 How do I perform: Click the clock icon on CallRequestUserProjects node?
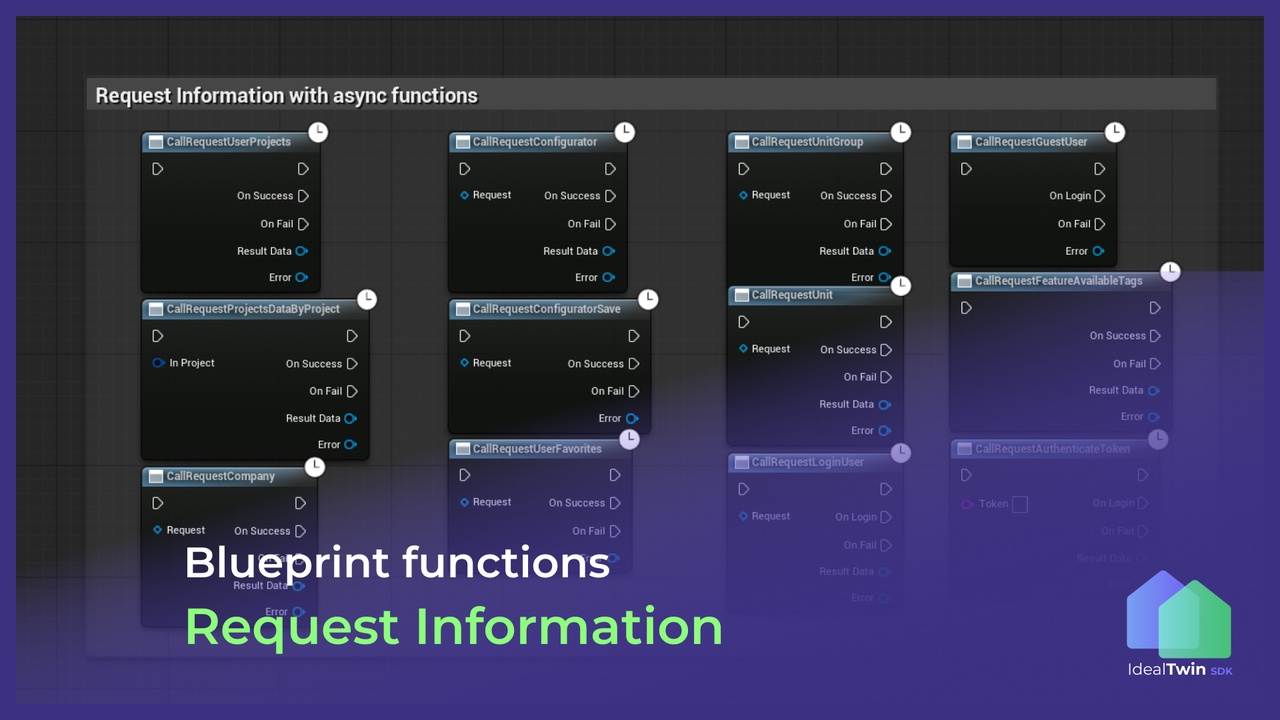pyautogui.click(x=318, y=132)
